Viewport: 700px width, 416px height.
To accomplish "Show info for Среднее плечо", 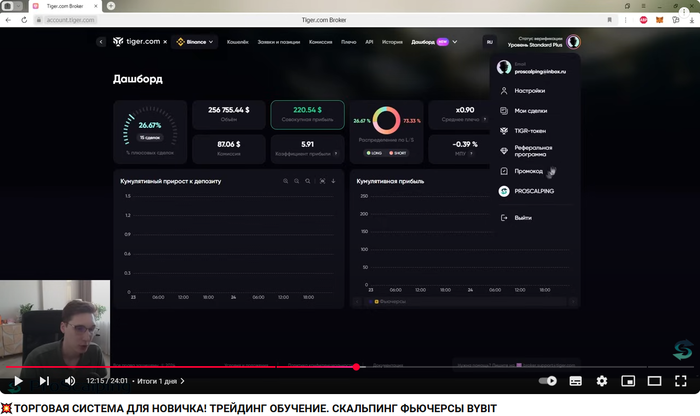I will 485,120.
